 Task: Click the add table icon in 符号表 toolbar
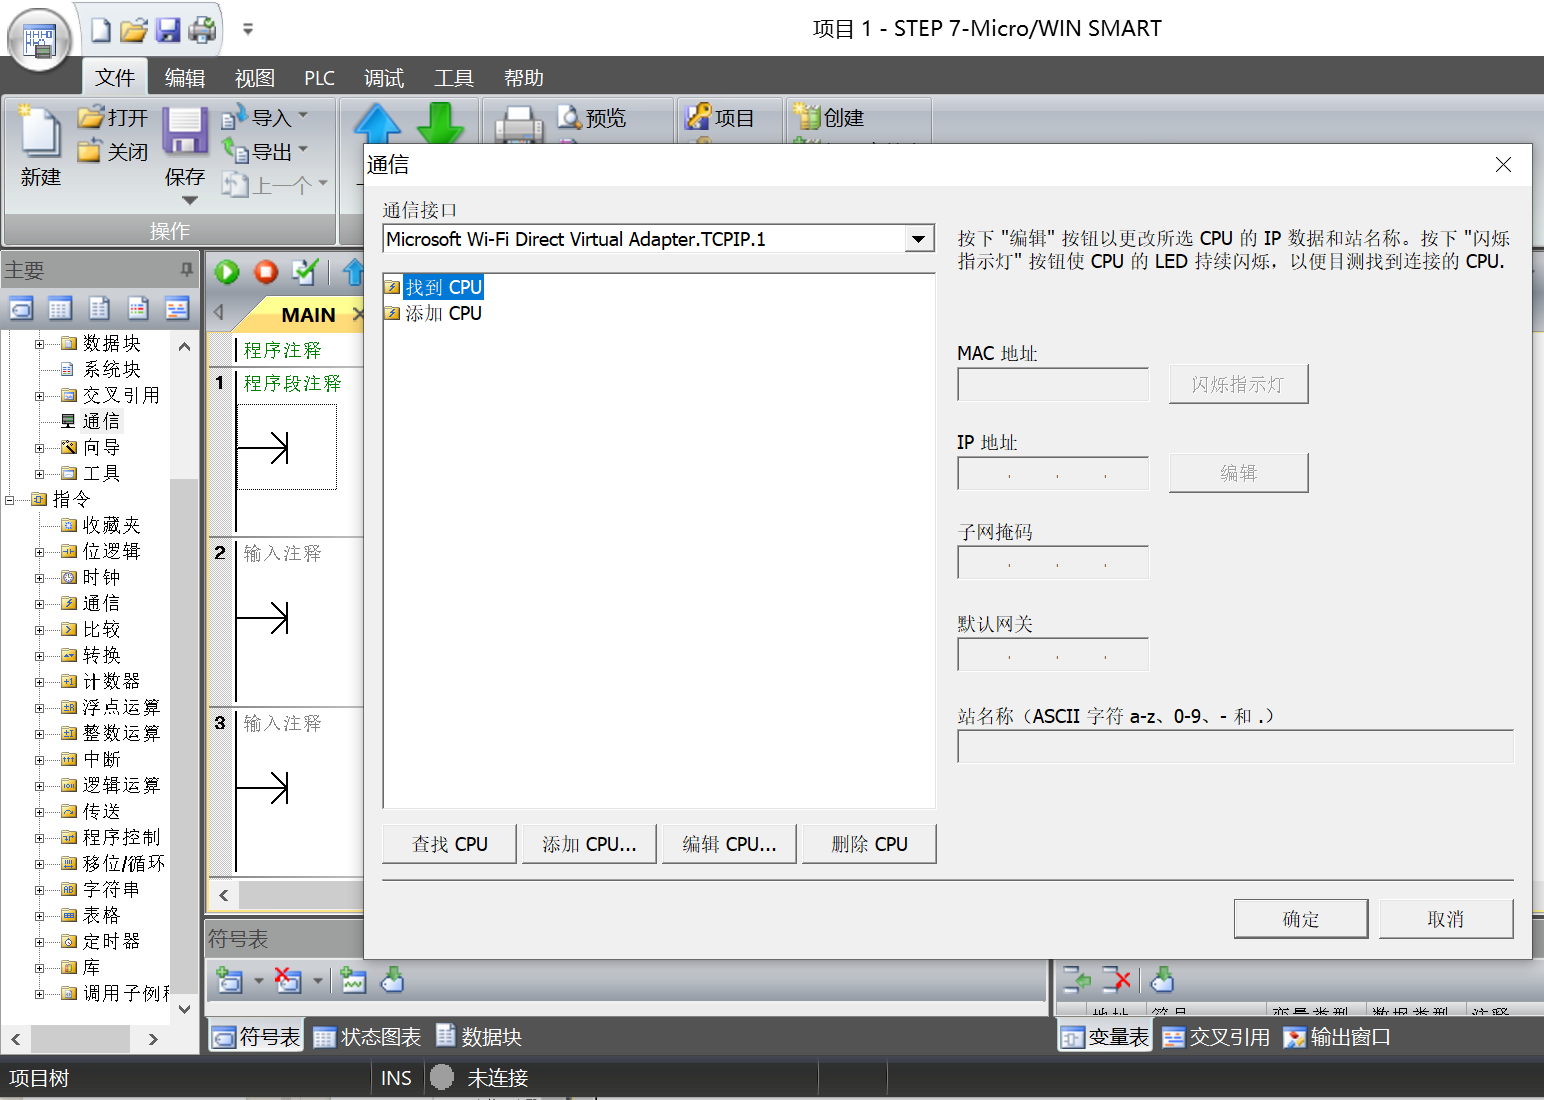tap(229, 981)
